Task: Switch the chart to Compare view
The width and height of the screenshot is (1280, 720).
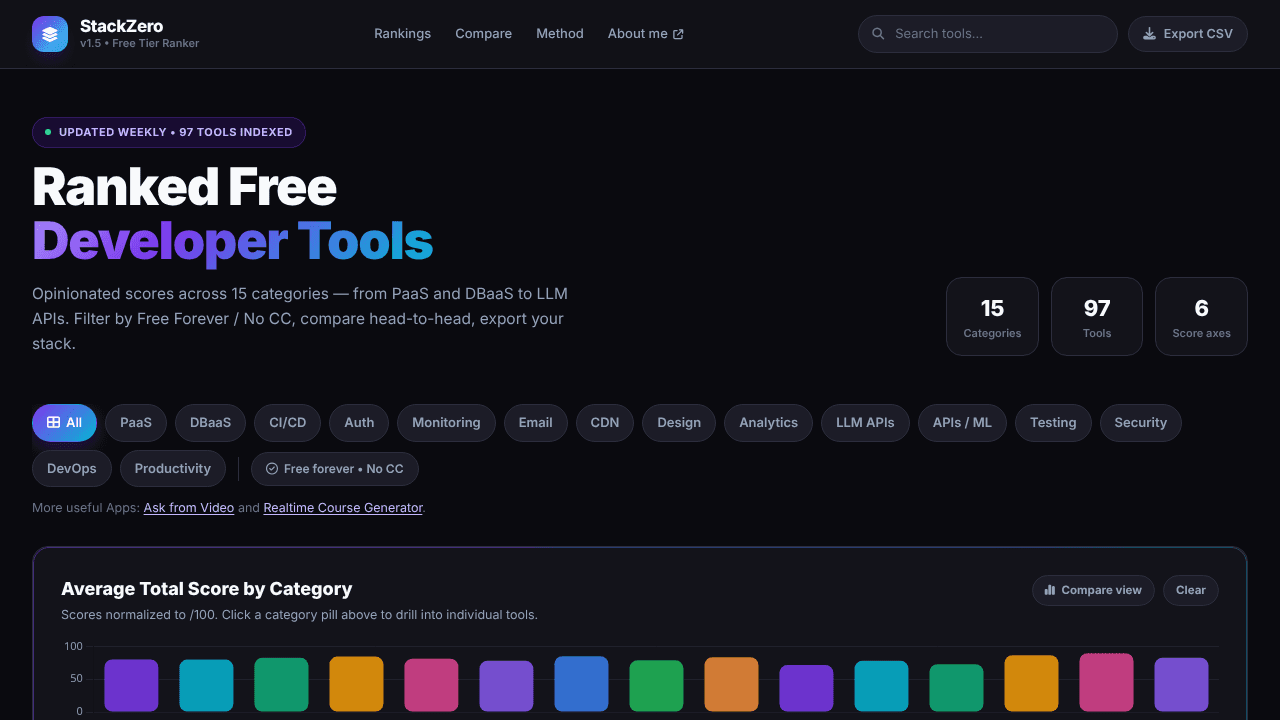Action: pyautogui.click(x=1094, y=590)
